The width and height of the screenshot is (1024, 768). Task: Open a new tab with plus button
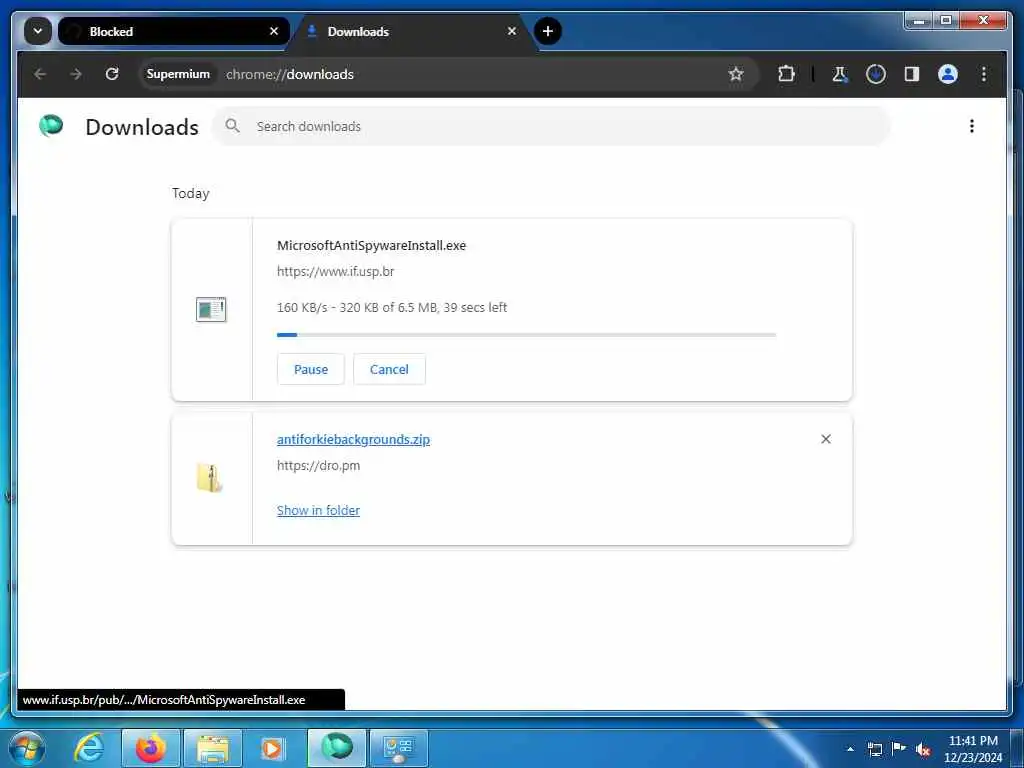[548, 31]
